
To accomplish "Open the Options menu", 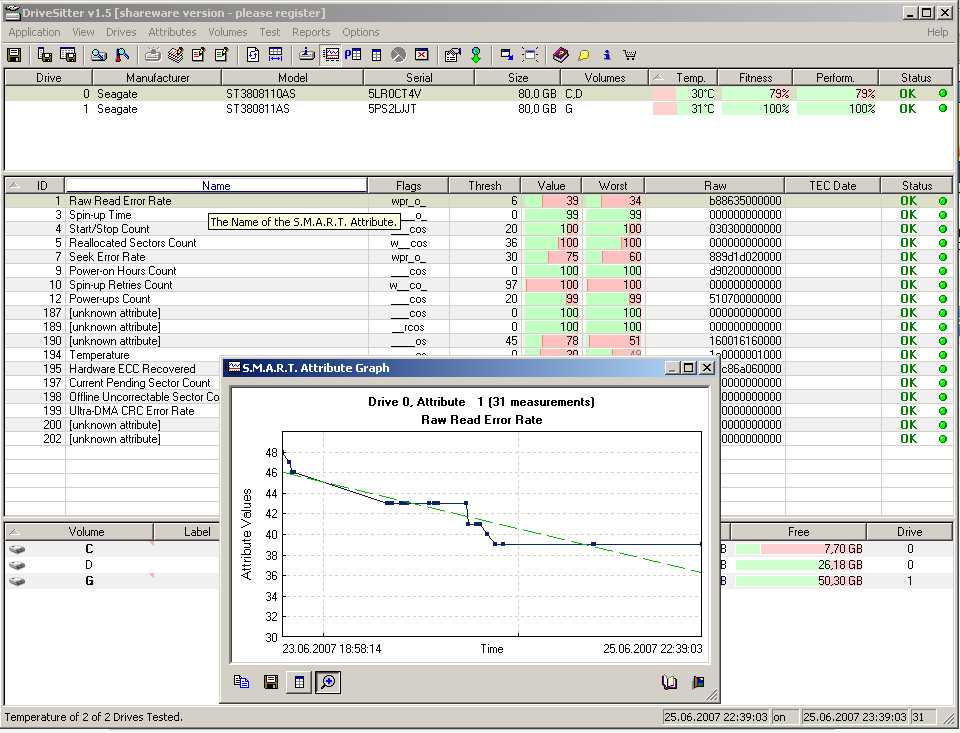I will 361,32.
